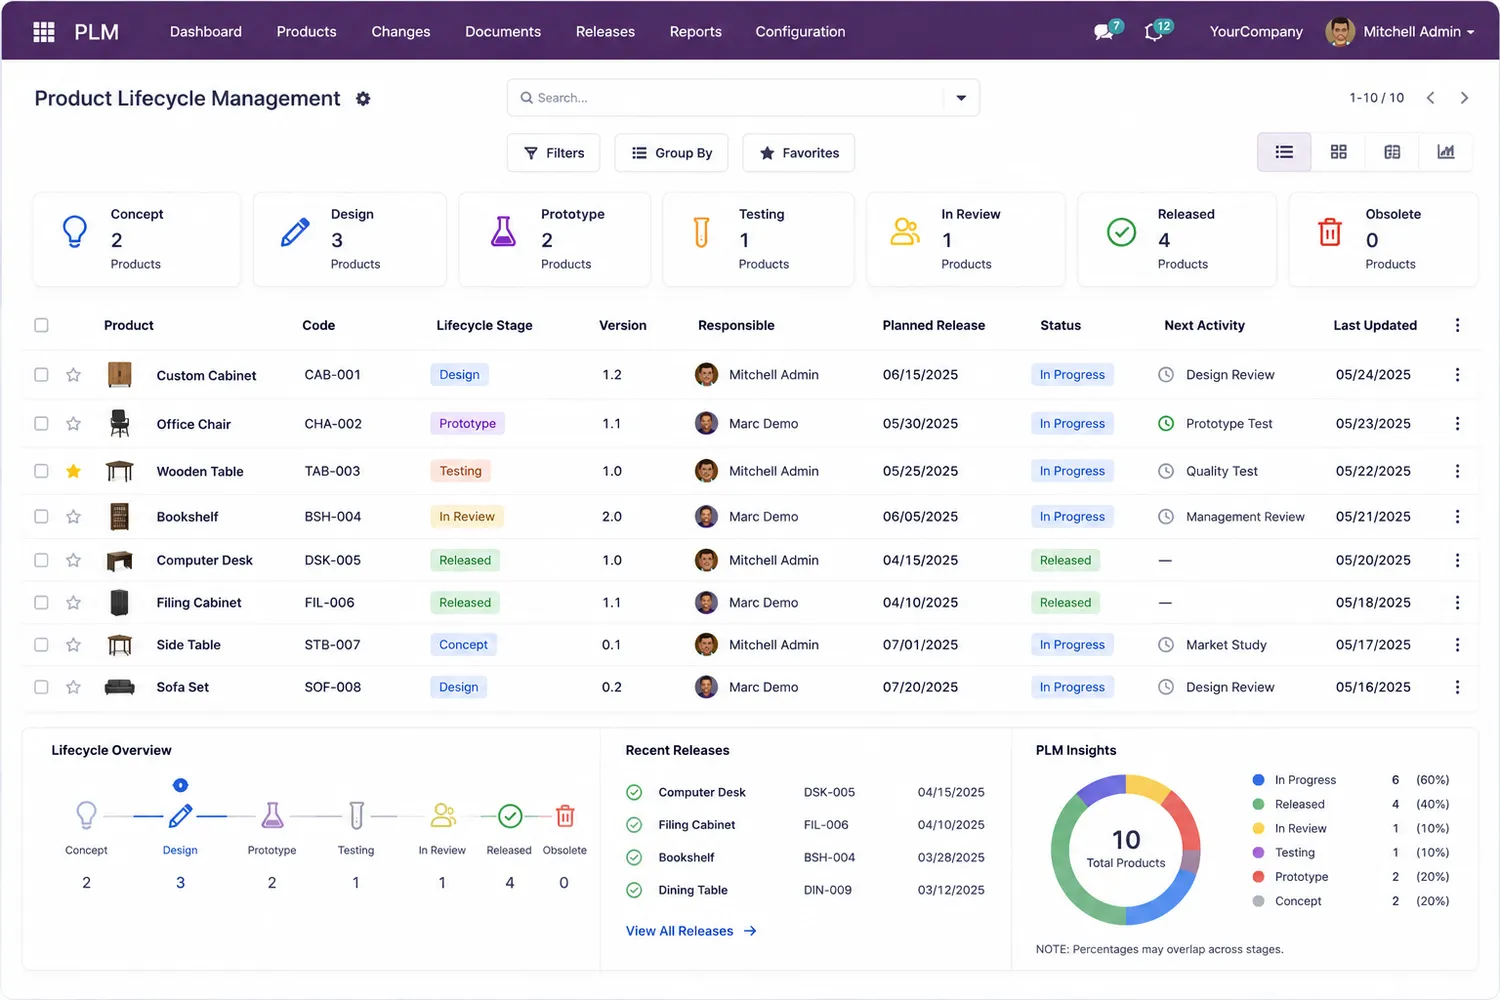Unfavorite the Wooden Table yellow star
Image resolution: width=1500 pixels, height=1000 pixels.
(73, 471)
